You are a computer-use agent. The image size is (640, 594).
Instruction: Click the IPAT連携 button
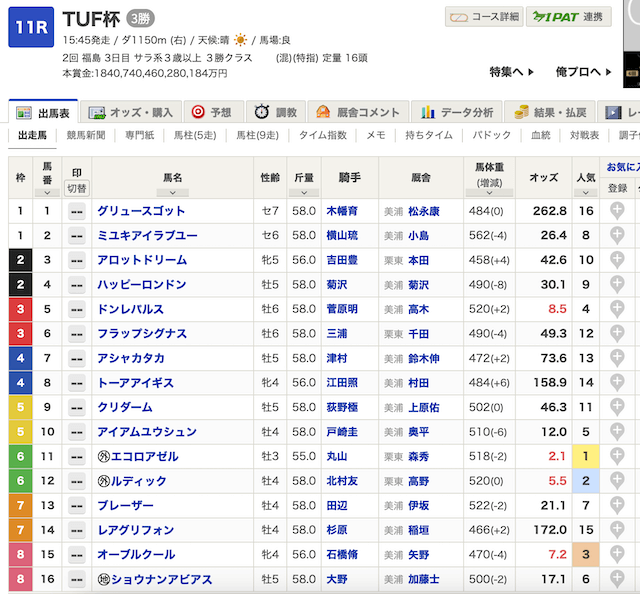pyautogui.click(x=568, y=17)
